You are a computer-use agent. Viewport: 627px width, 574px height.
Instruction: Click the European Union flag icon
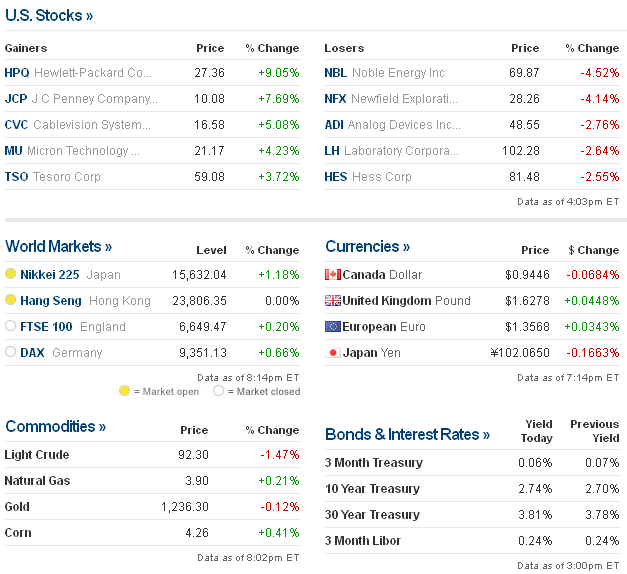pos(333,327)
